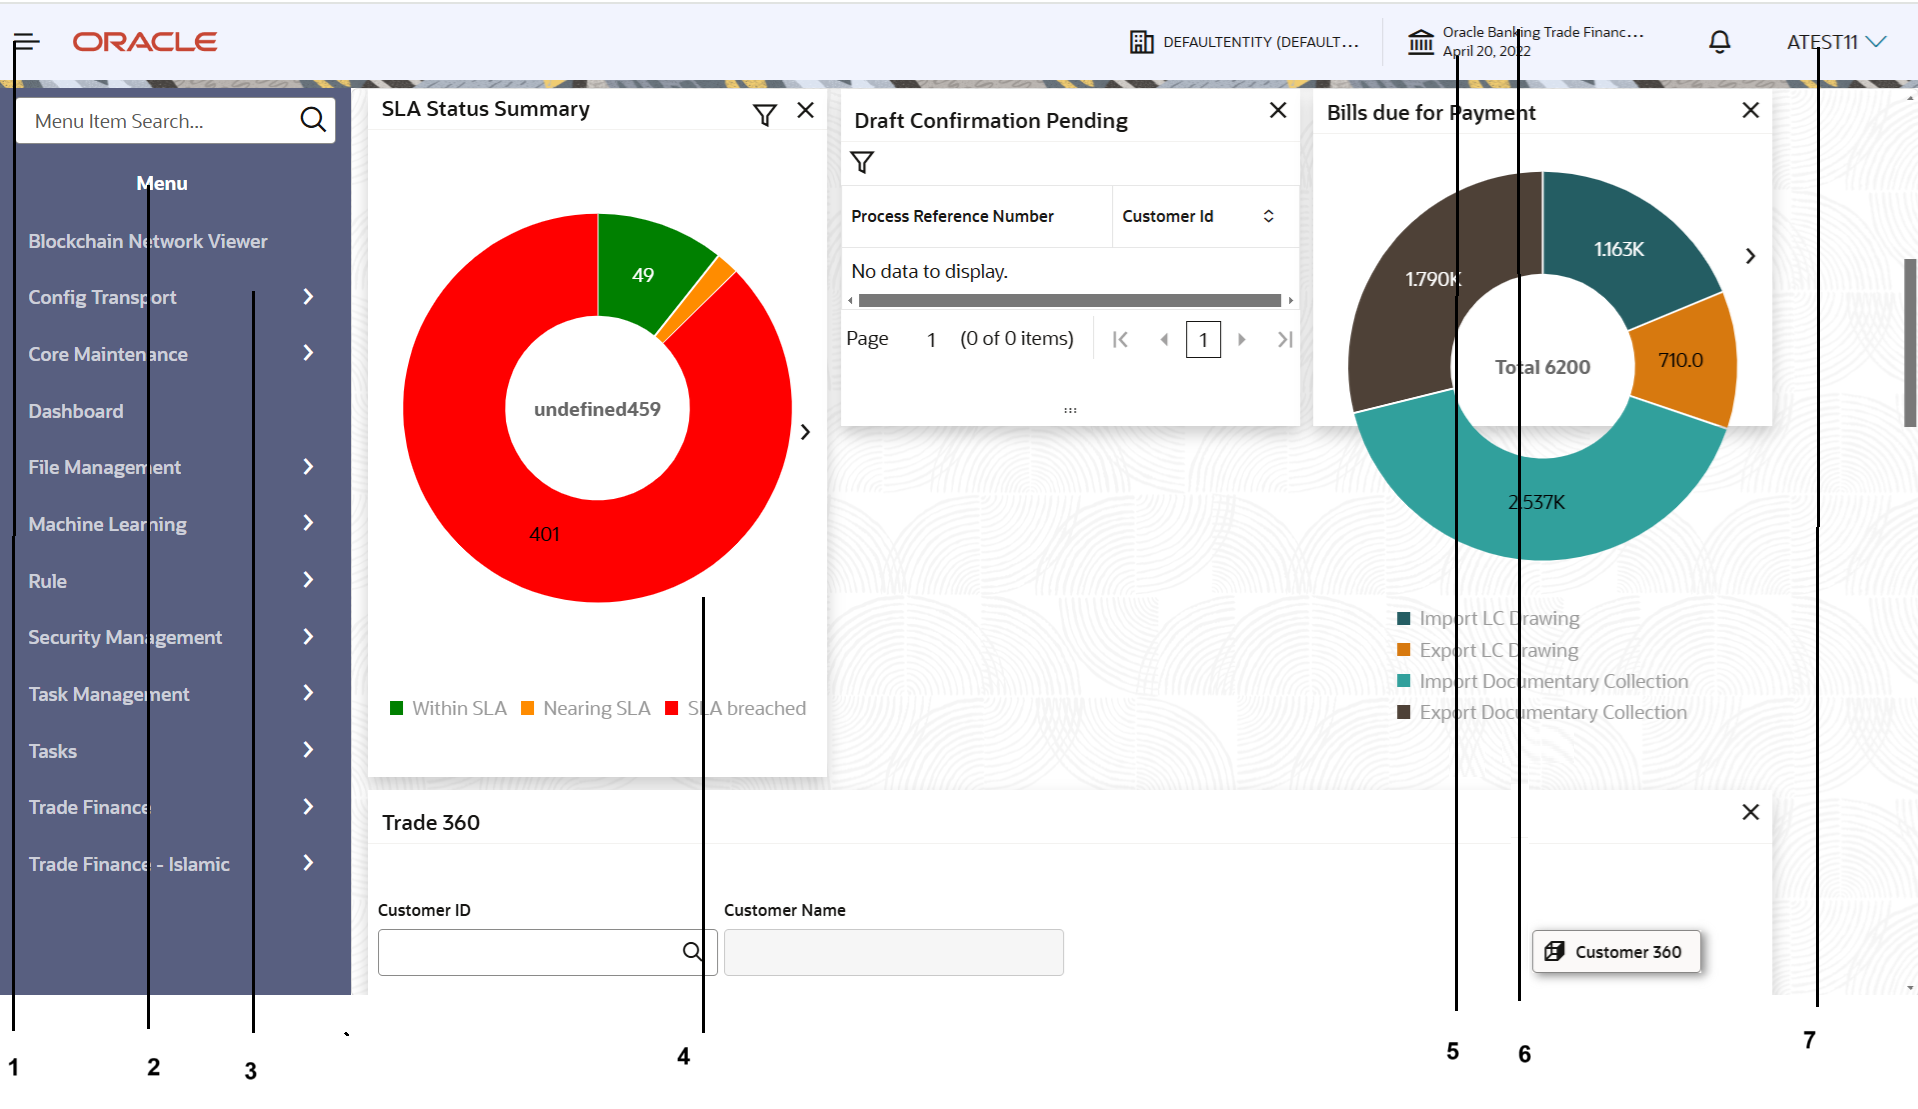The height and width of the screenshot is (1109, 1918).
Task: Click the Menu Item Search magnifier icon
Action: coord(313,120)
